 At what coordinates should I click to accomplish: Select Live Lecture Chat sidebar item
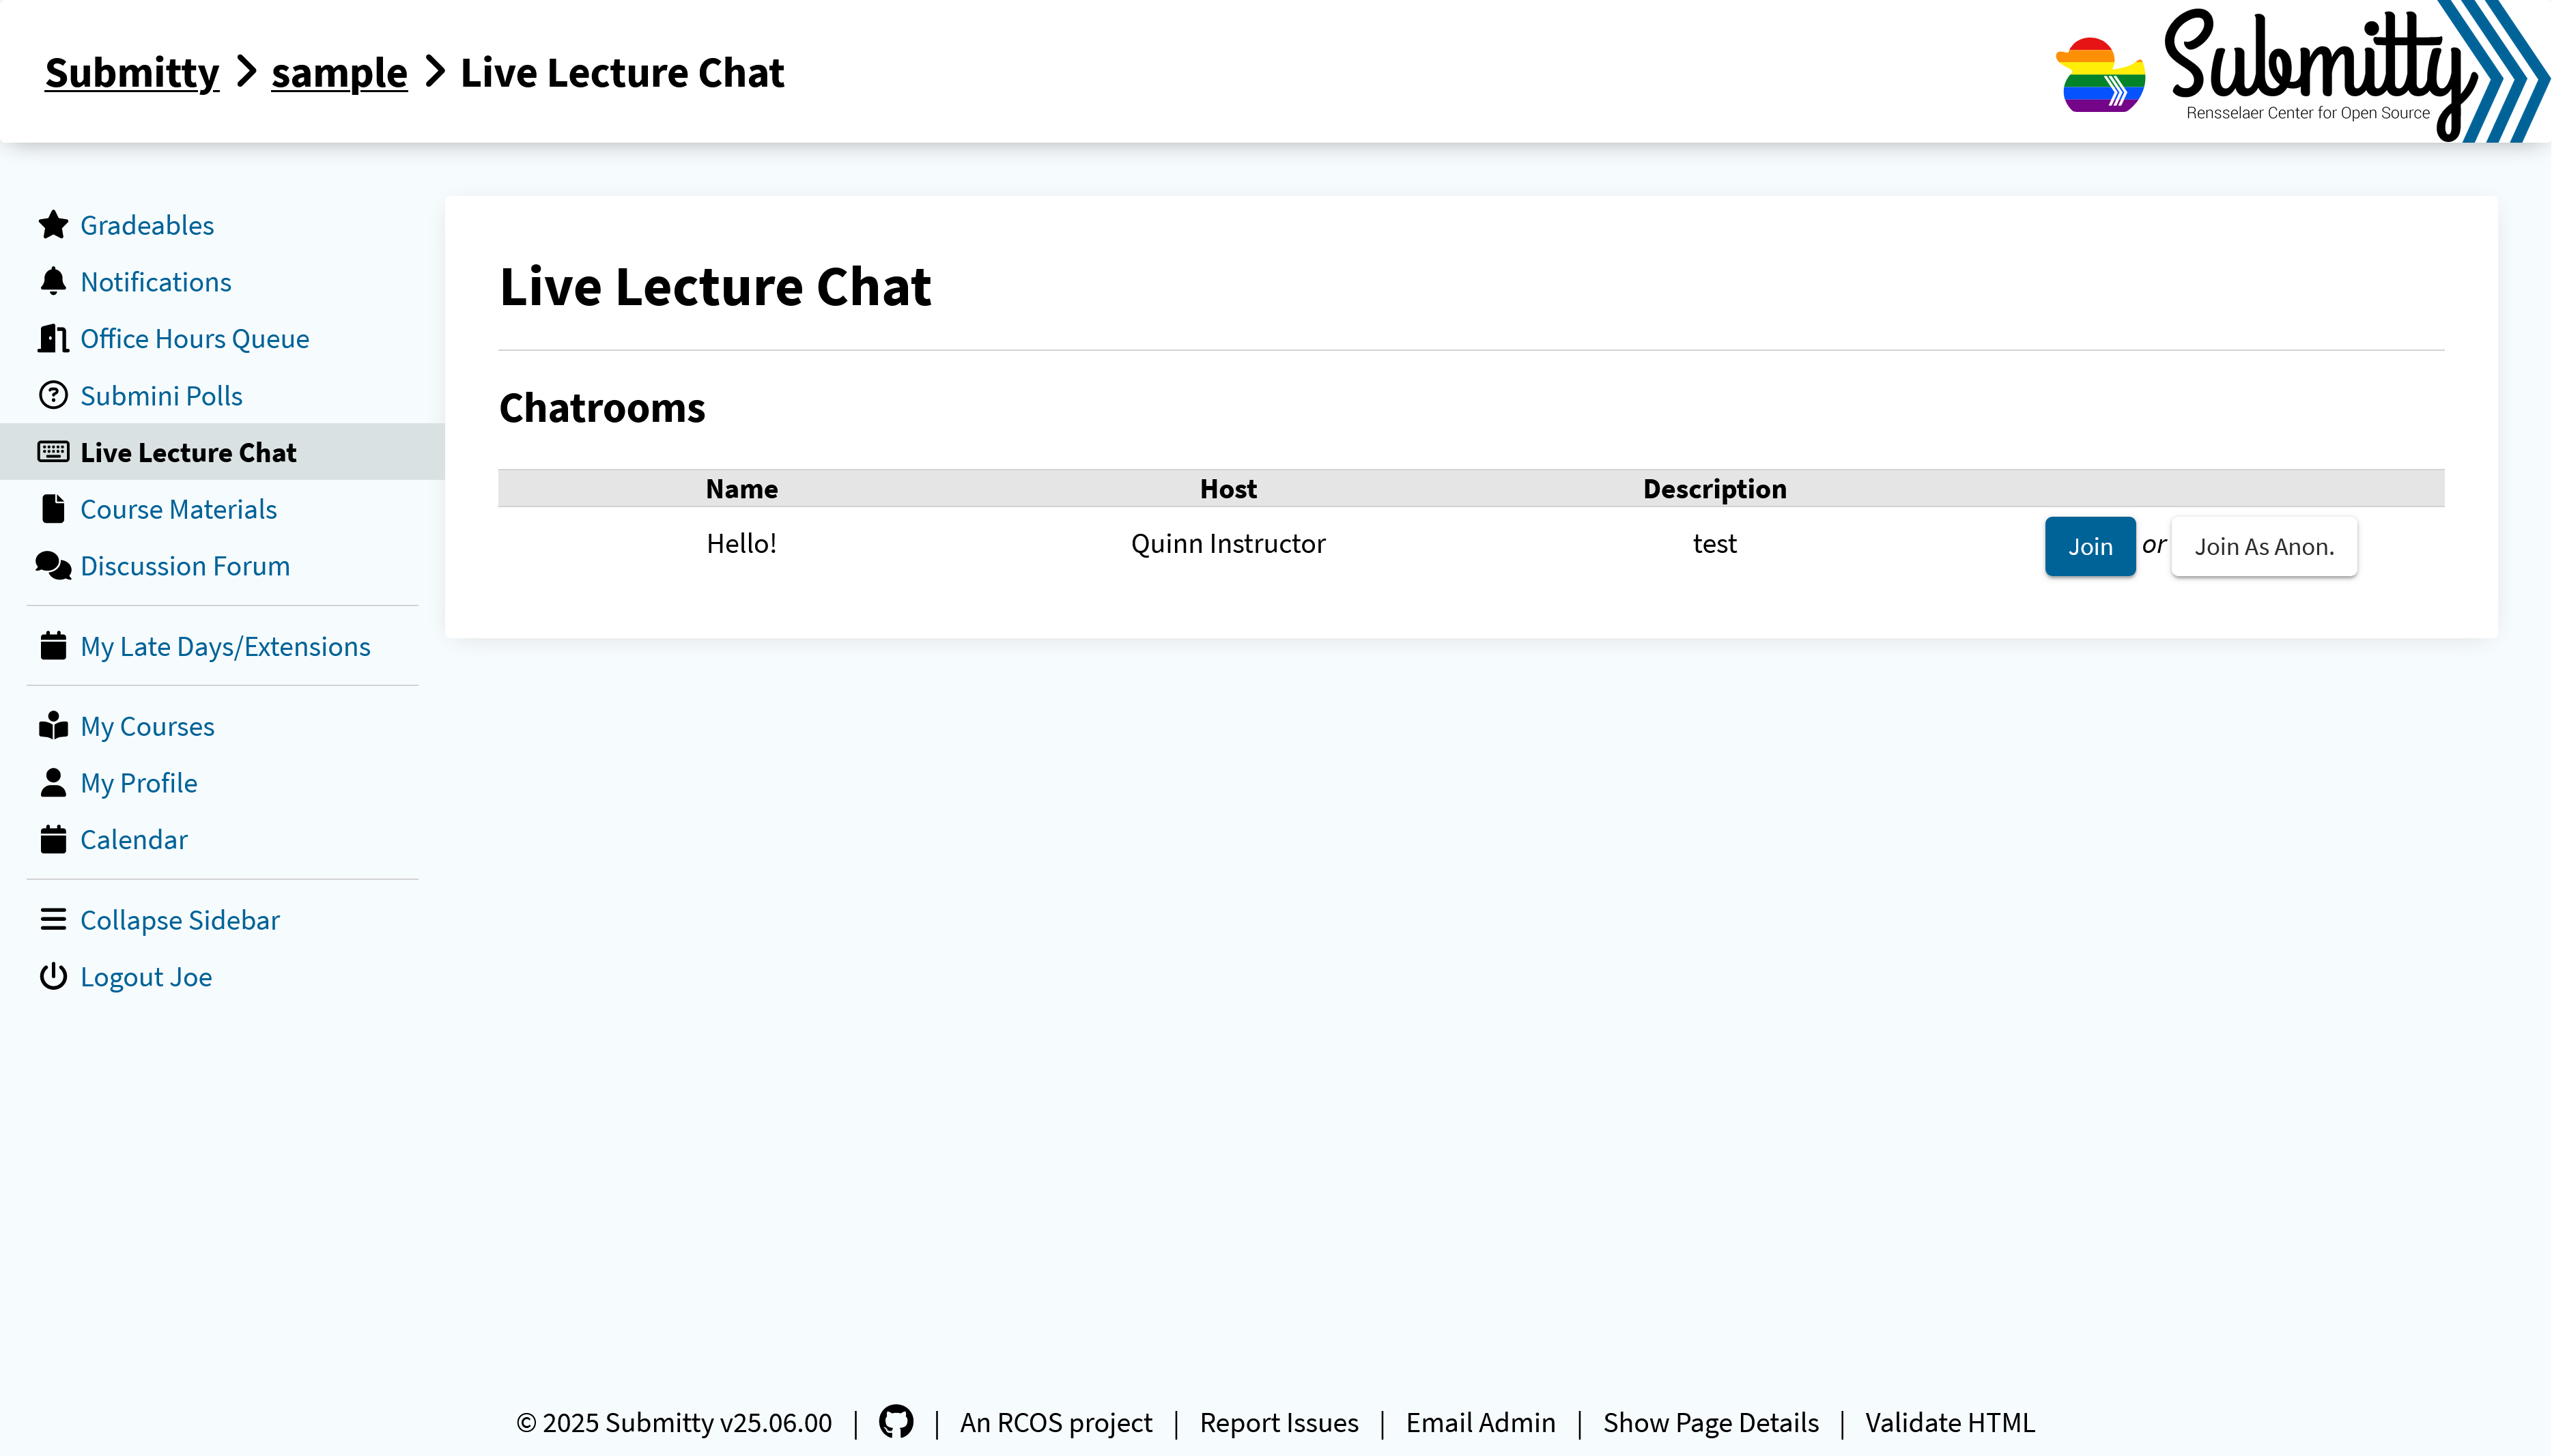(188, 452)
